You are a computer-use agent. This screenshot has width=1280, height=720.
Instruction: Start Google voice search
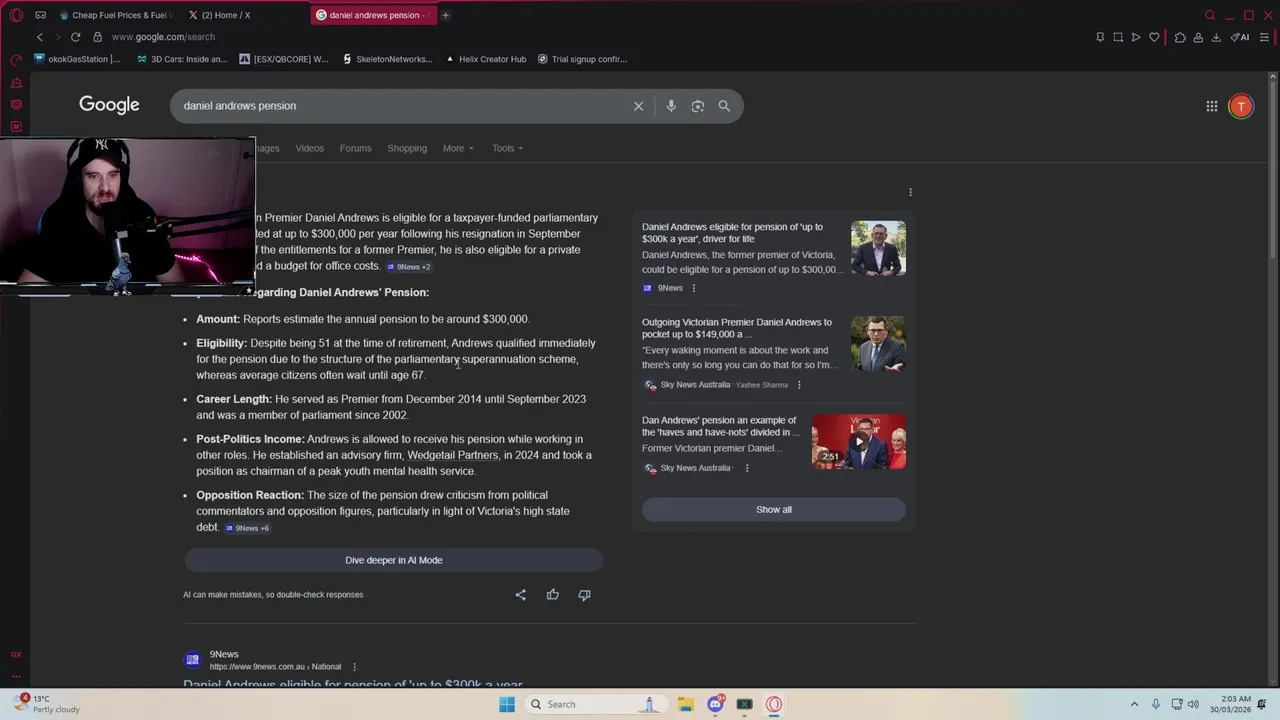pyautogui.click(x=671, y=106)
